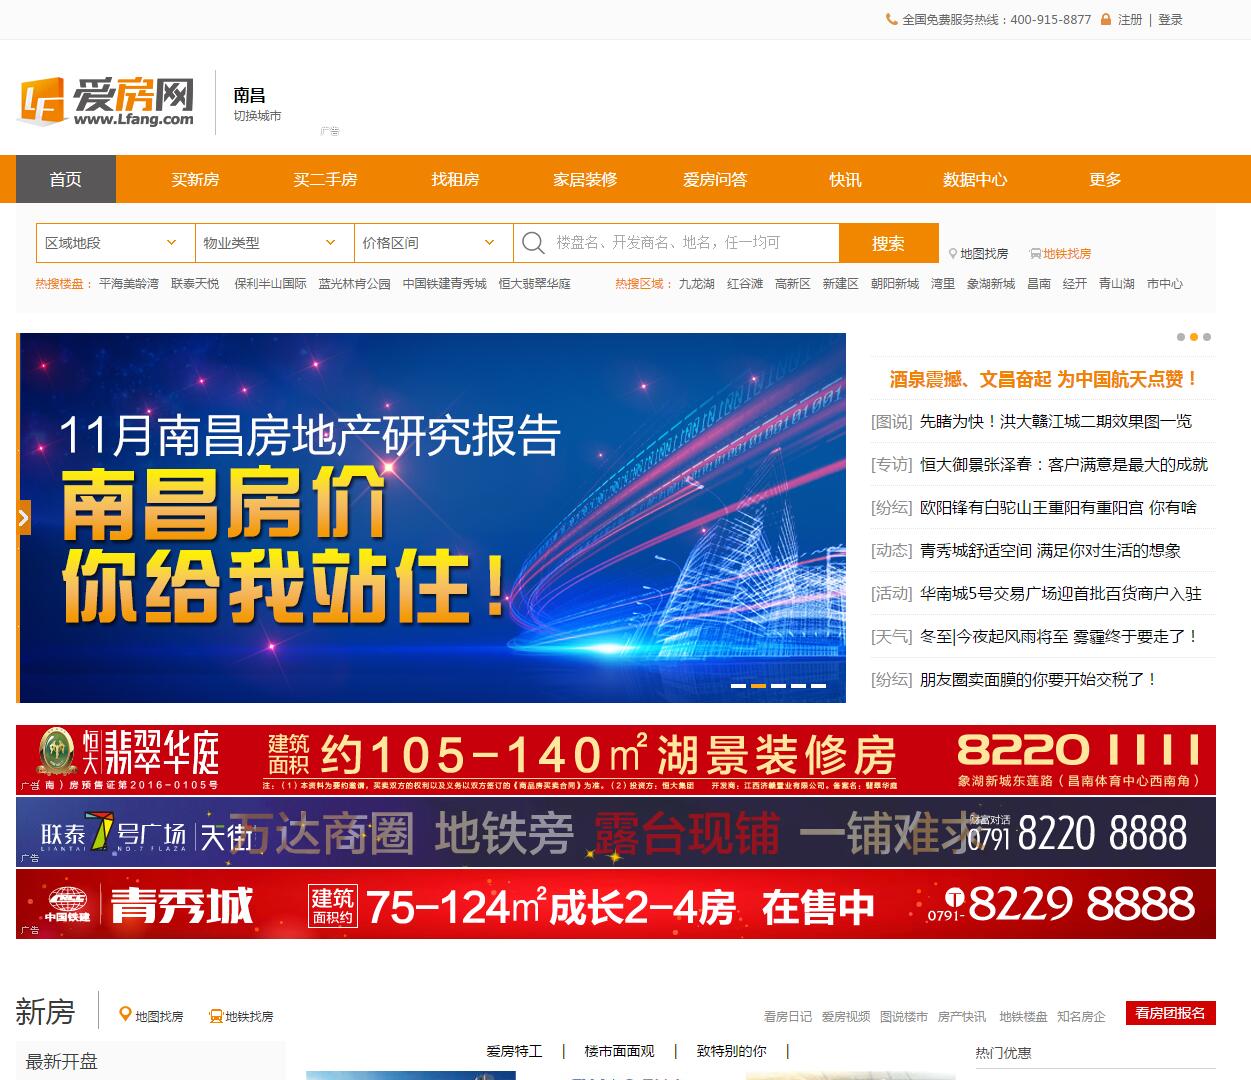Click hot area 高新区
Viewport: 1251px width, 1080px height.
coord(793,284)
